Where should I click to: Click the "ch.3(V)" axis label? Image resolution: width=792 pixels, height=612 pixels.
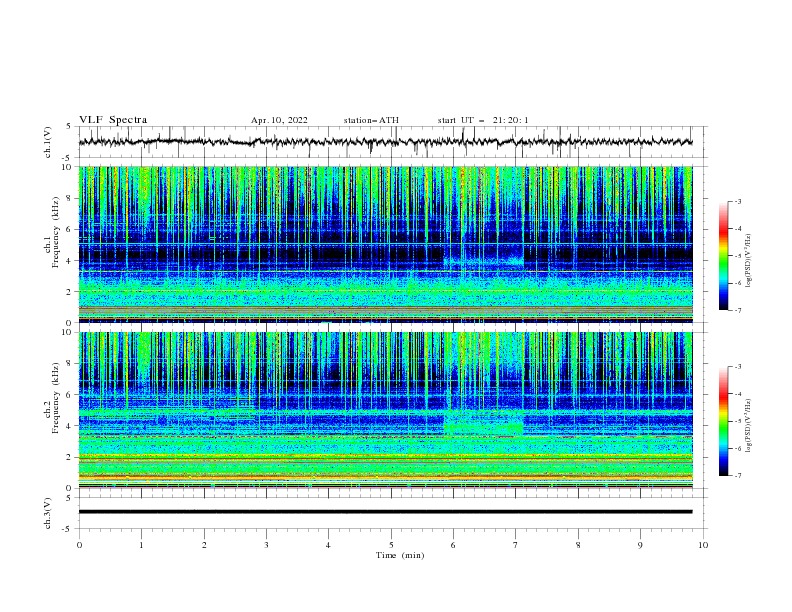tap(48, 513)
